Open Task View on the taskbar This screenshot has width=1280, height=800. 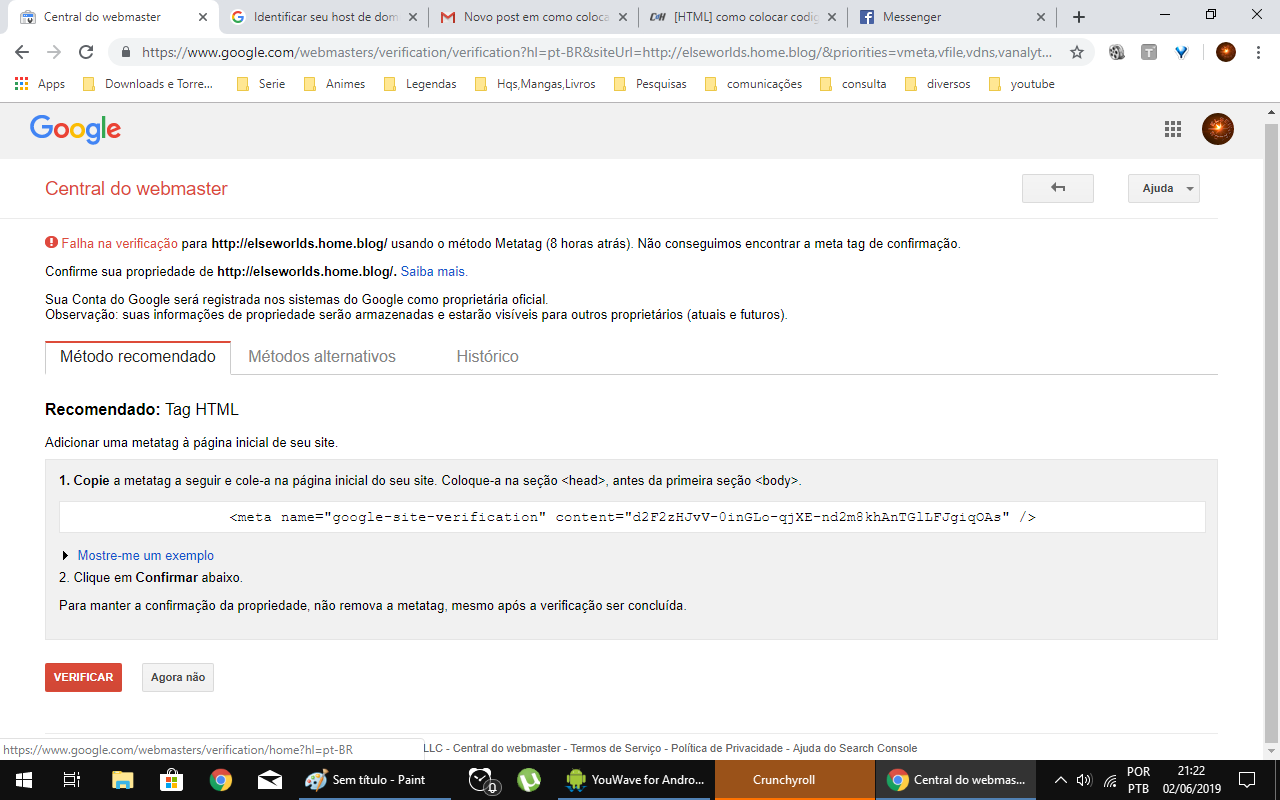(x=71, y=780)
